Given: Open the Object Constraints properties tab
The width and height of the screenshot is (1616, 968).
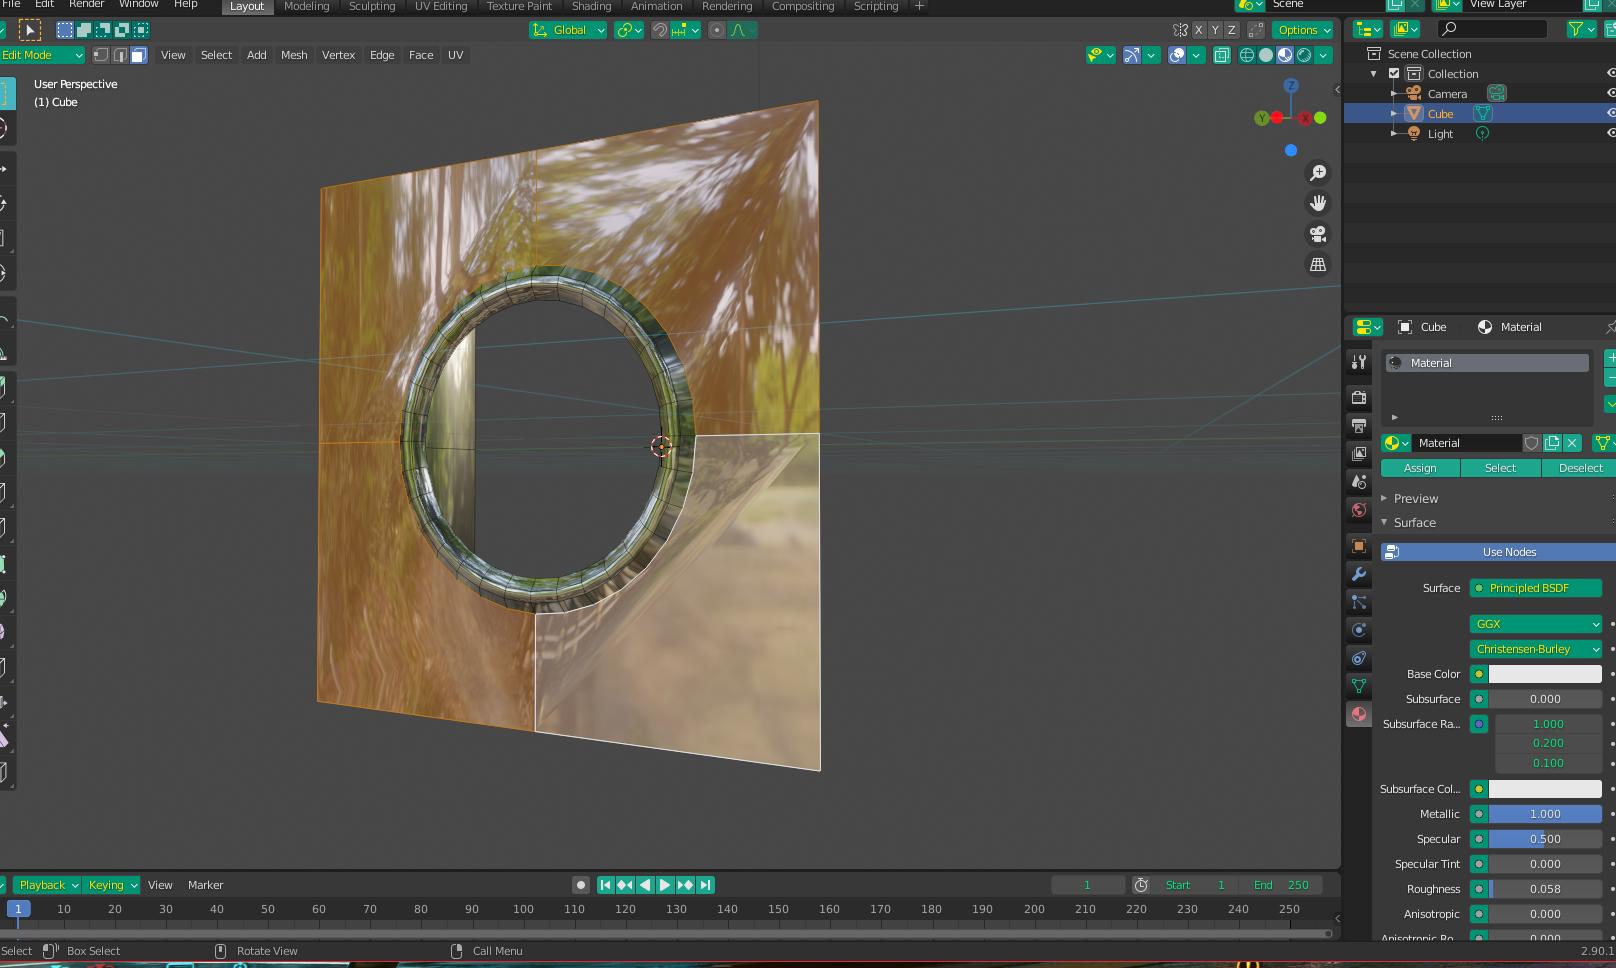Looking at the screenshot, I should [x=1358, y=658].
